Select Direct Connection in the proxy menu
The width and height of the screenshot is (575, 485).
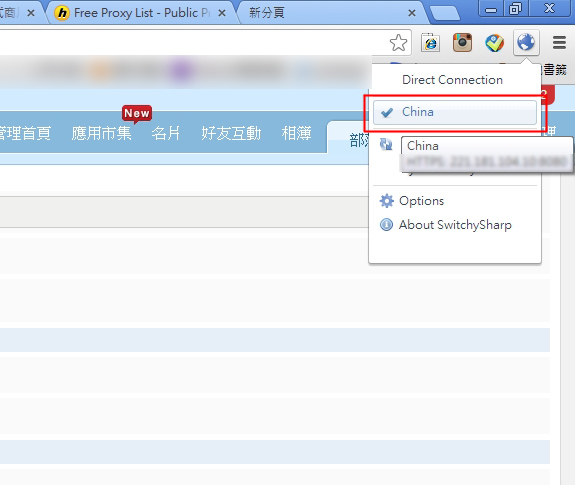[x=452, y=80]
